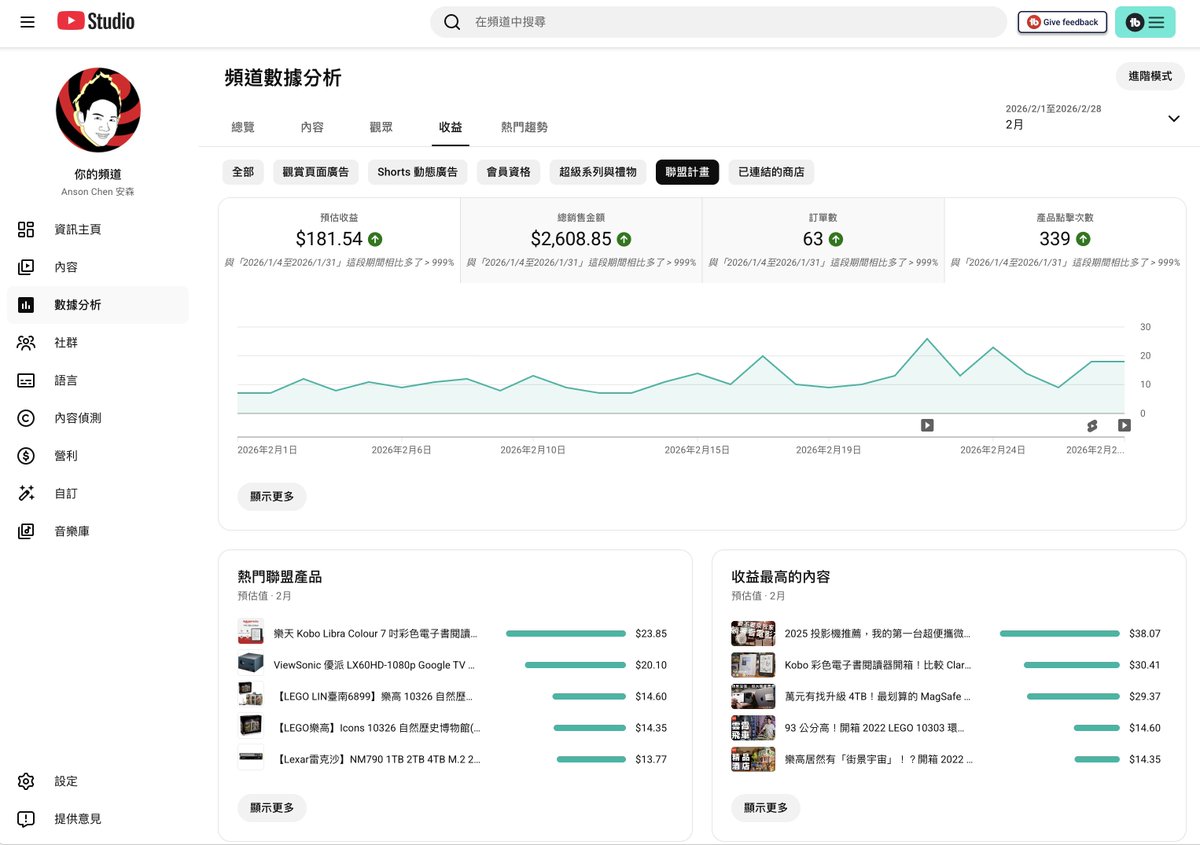
Task: Expand the 2月 date range dropdown
Action: click(x=1094, y=118)
